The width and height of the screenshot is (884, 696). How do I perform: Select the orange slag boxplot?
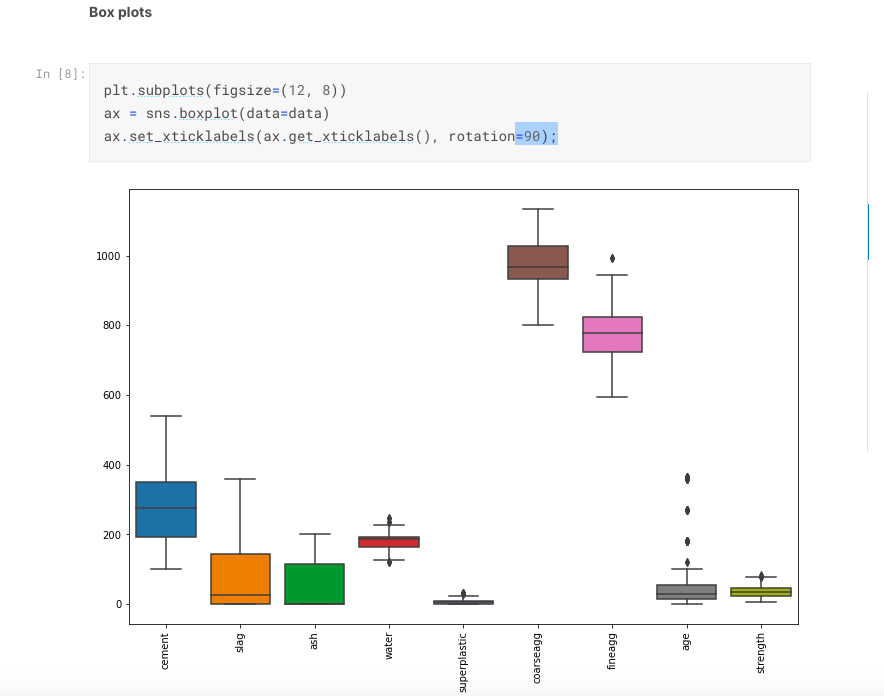click(x=241, y=580)
